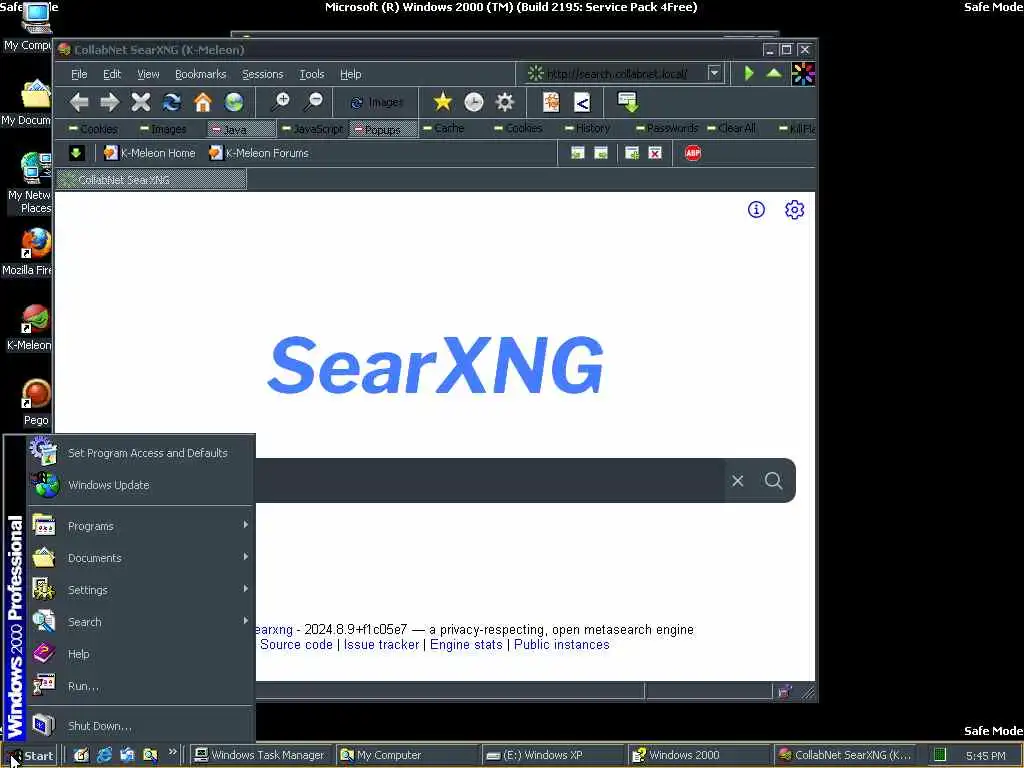
Task: Open Windows Update from the Start menu
Action: [141, 485]
